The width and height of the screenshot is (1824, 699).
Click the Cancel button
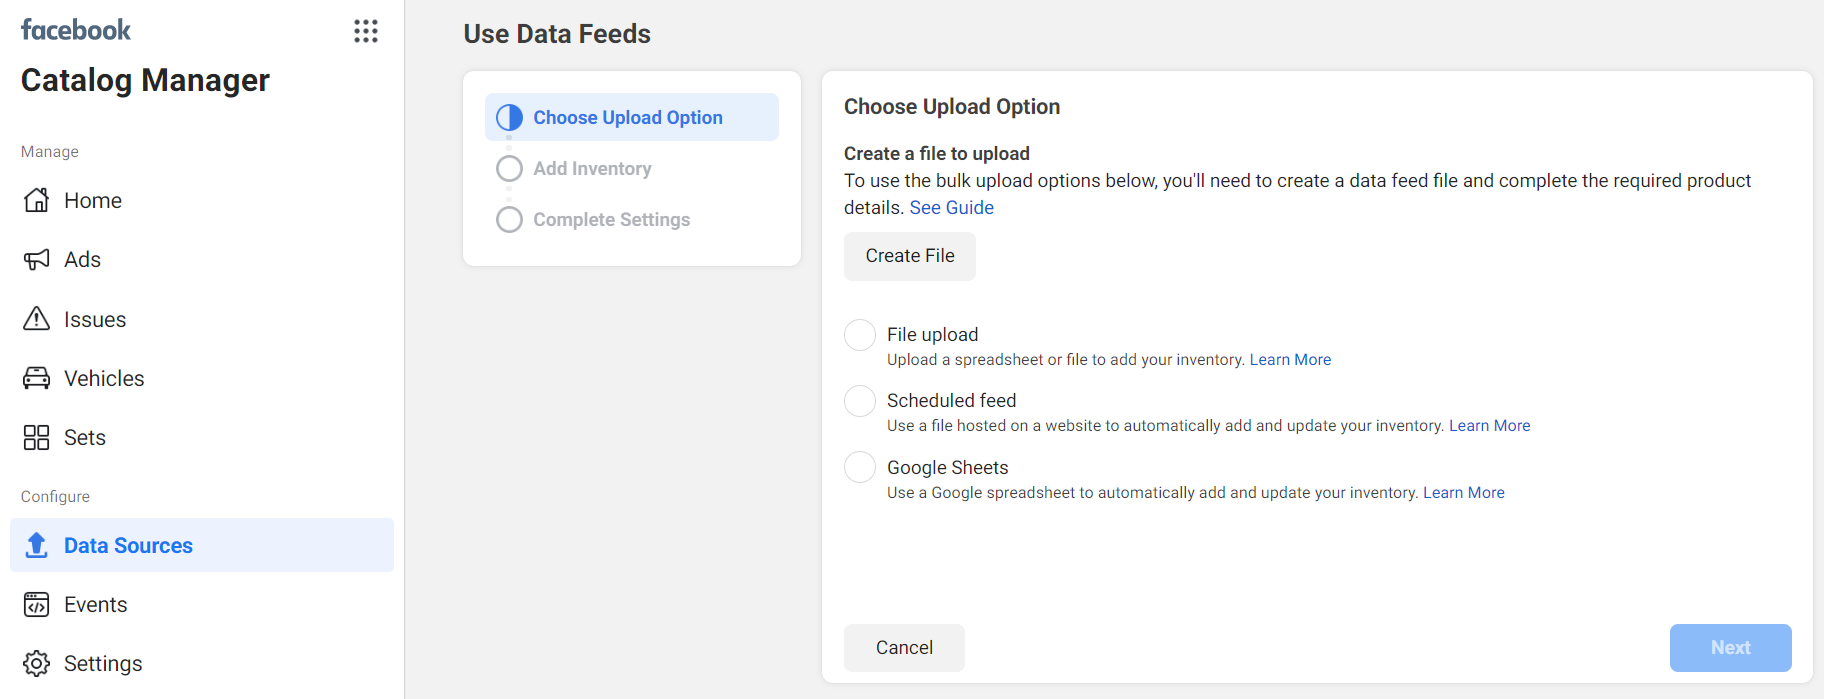pos(904,648)
